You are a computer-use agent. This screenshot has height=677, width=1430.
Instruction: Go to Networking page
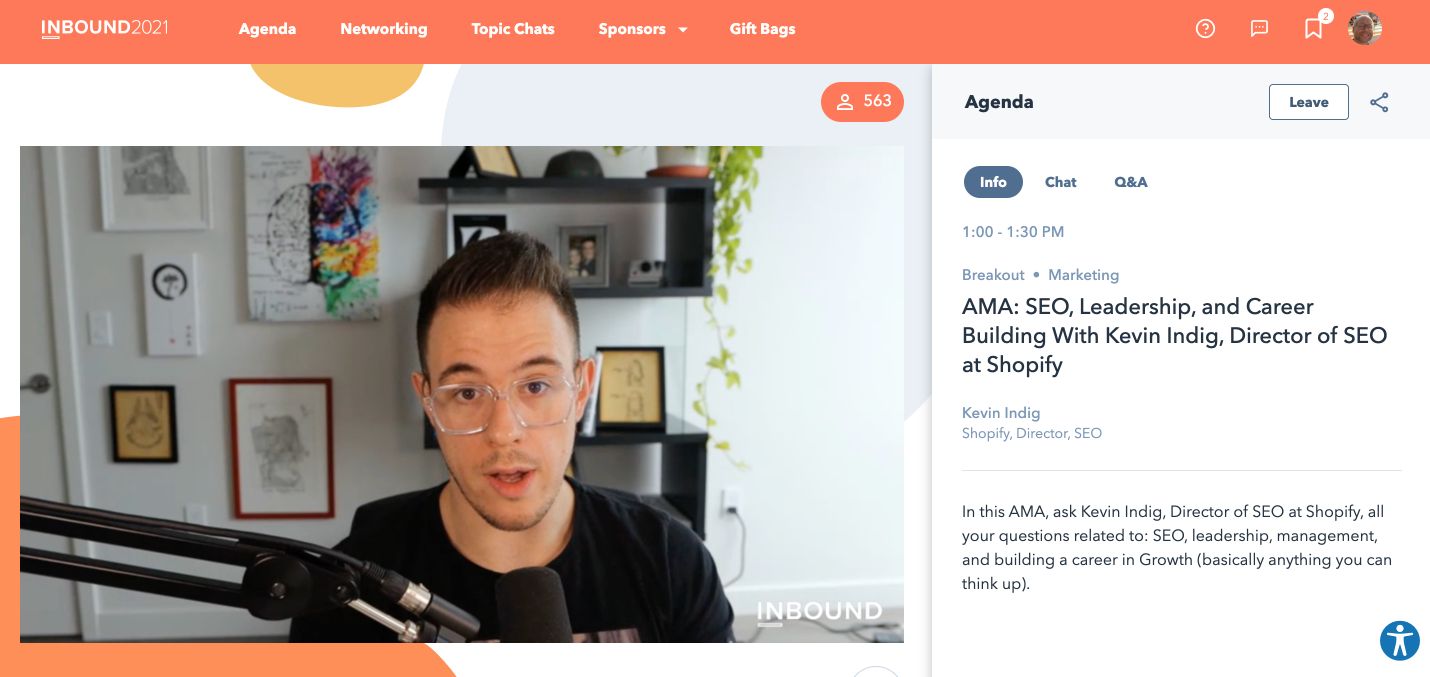384,29
